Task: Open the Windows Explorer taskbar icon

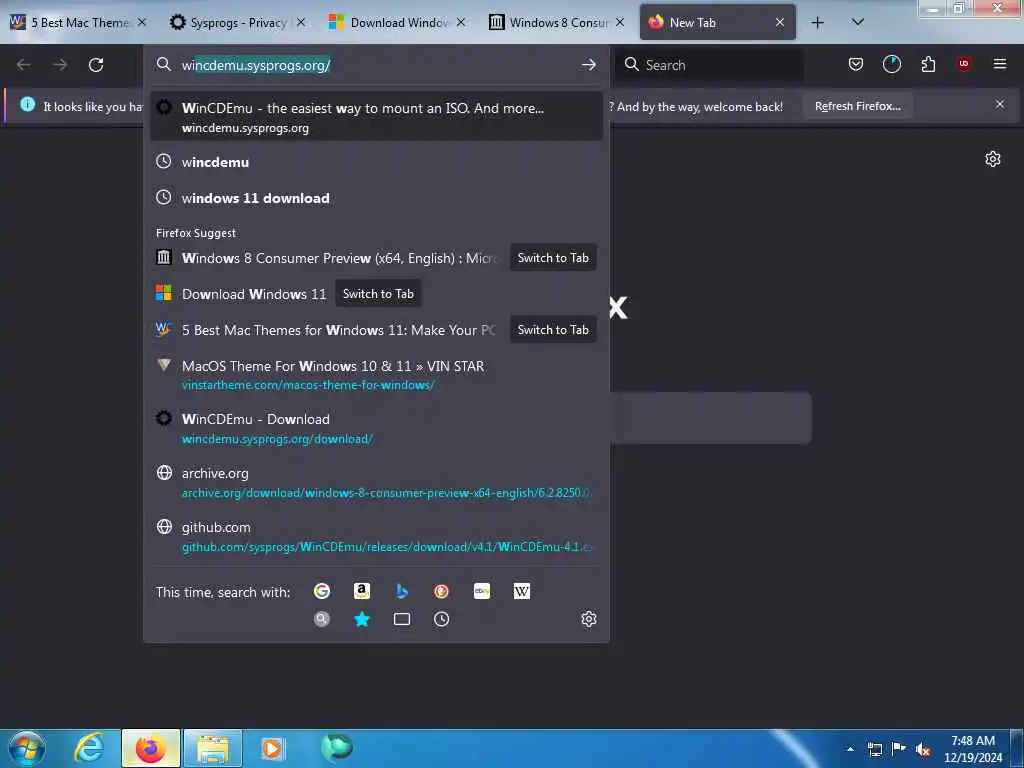Action: [213, 748]
